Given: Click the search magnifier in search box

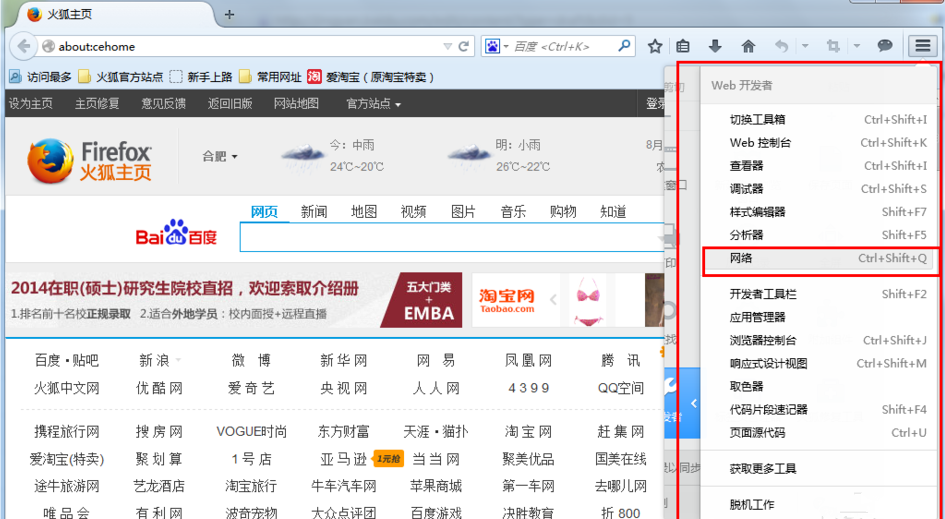Looking at the screenshot, I should pyautogui.click(x=624, y=46).
